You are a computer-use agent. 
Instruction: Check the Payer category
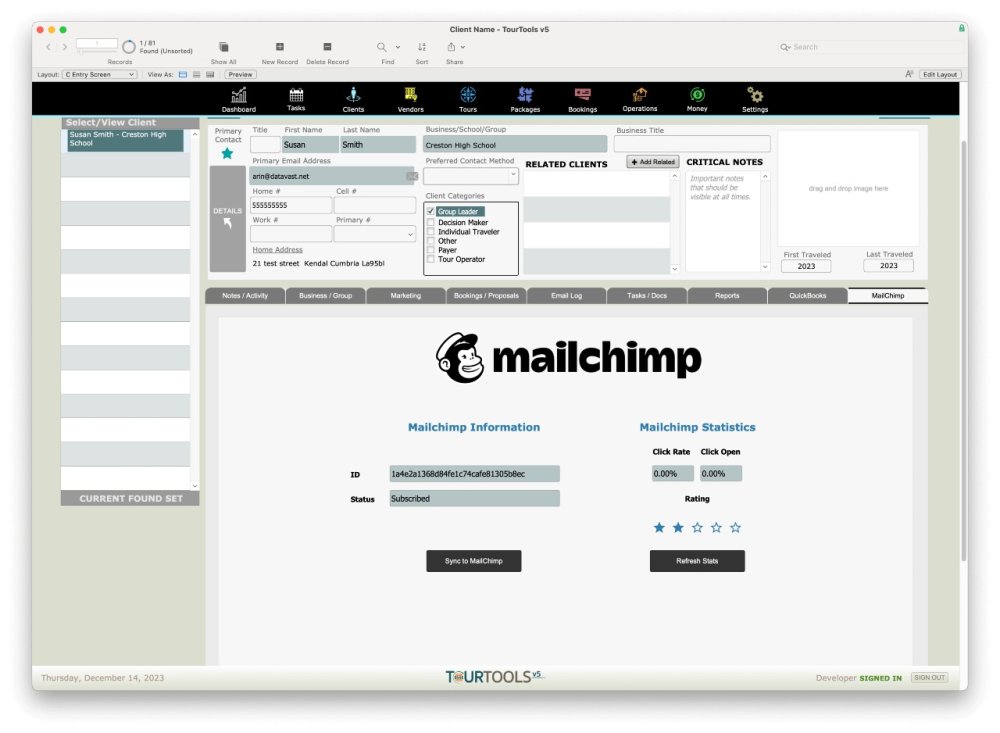(x=431, y=250)
